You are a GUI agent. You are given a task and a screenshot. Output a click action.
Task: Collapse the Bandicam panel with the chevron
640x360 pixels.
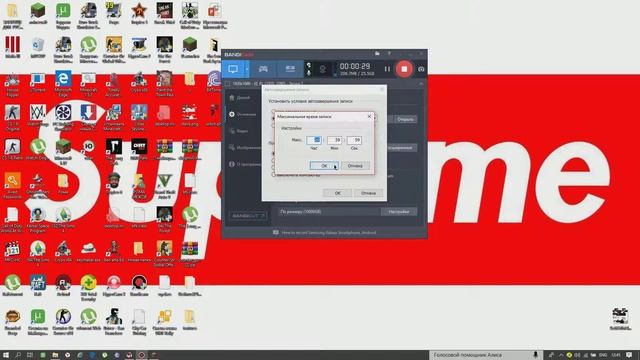click(421, 83)
